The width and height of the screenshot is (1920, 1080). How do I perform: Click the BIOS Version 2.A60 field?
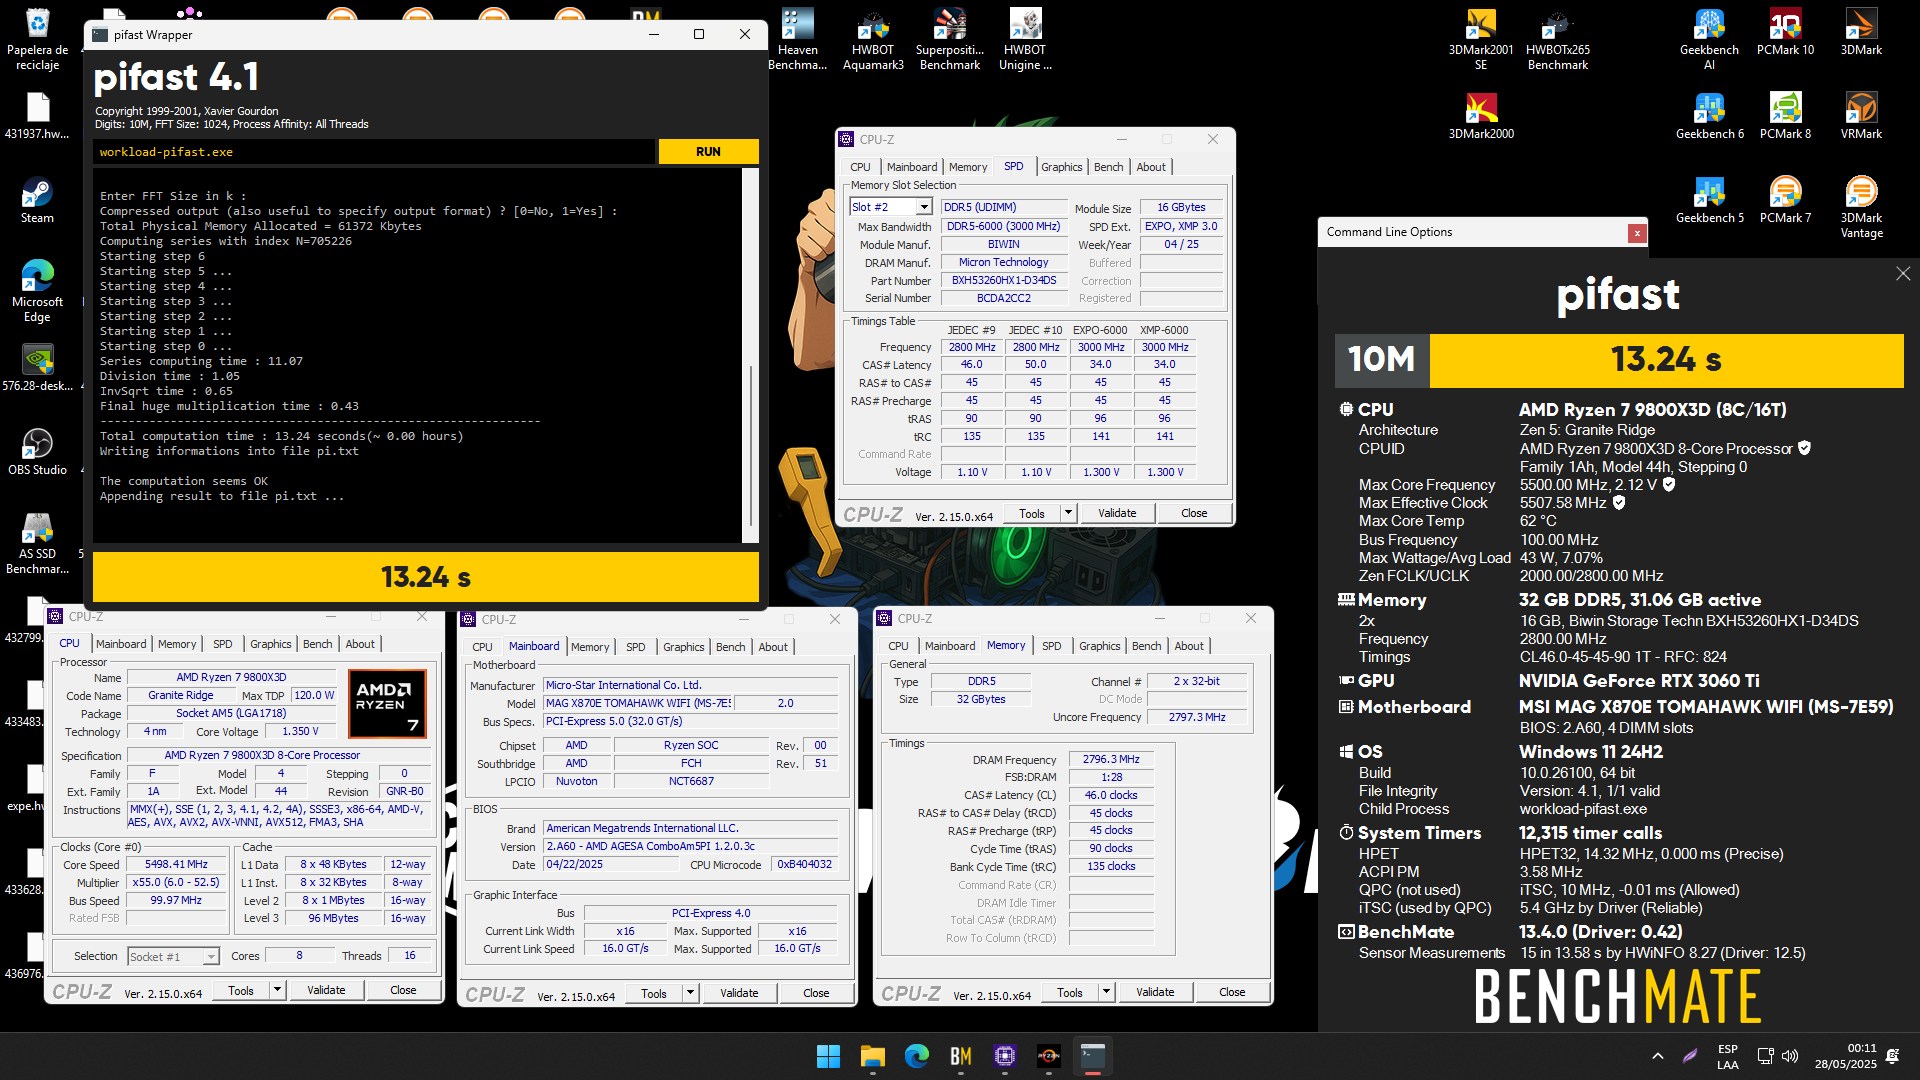click(x=690, y=846)
